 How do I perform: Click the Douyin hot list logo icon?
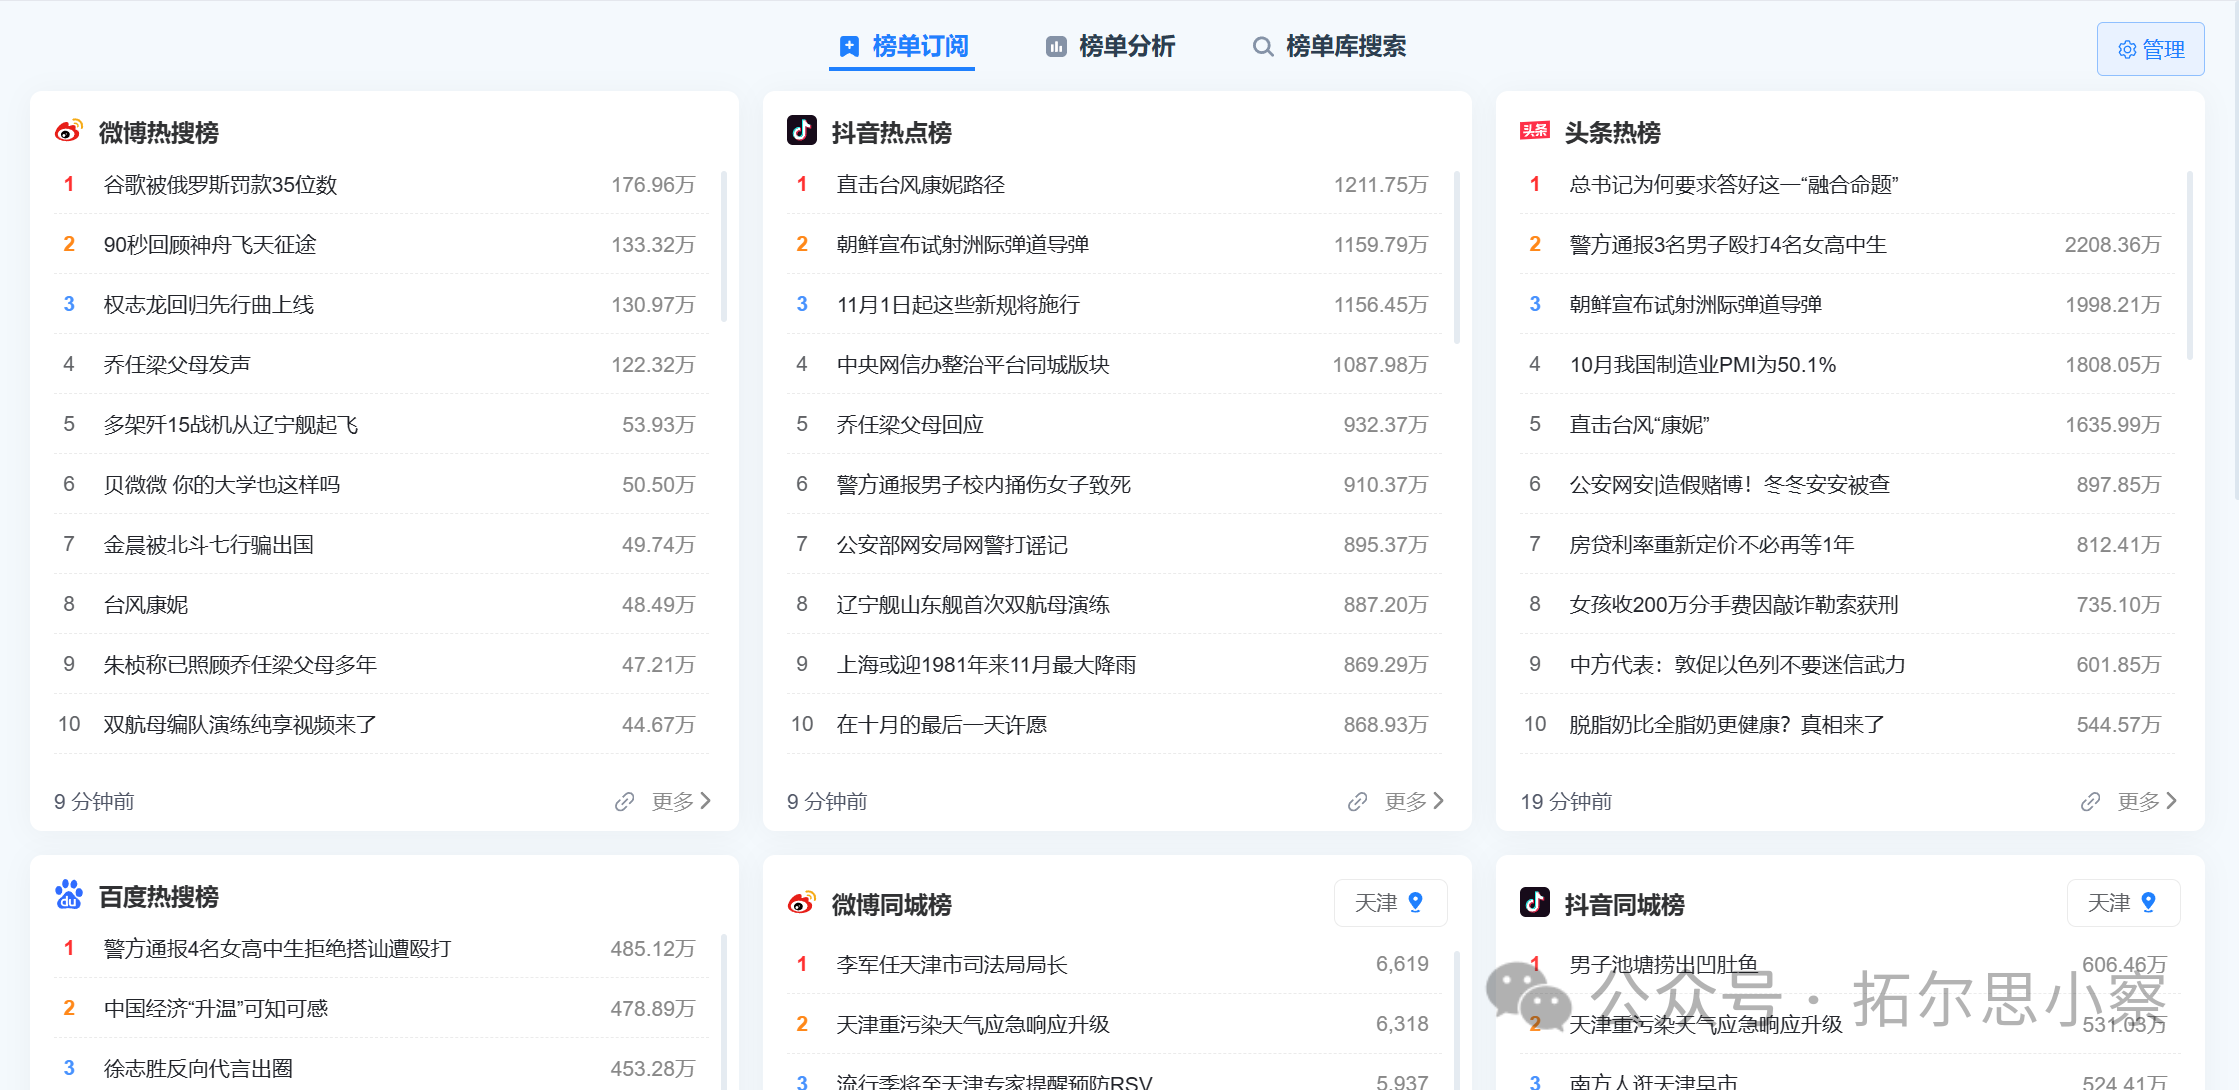(x=801, y=131)
